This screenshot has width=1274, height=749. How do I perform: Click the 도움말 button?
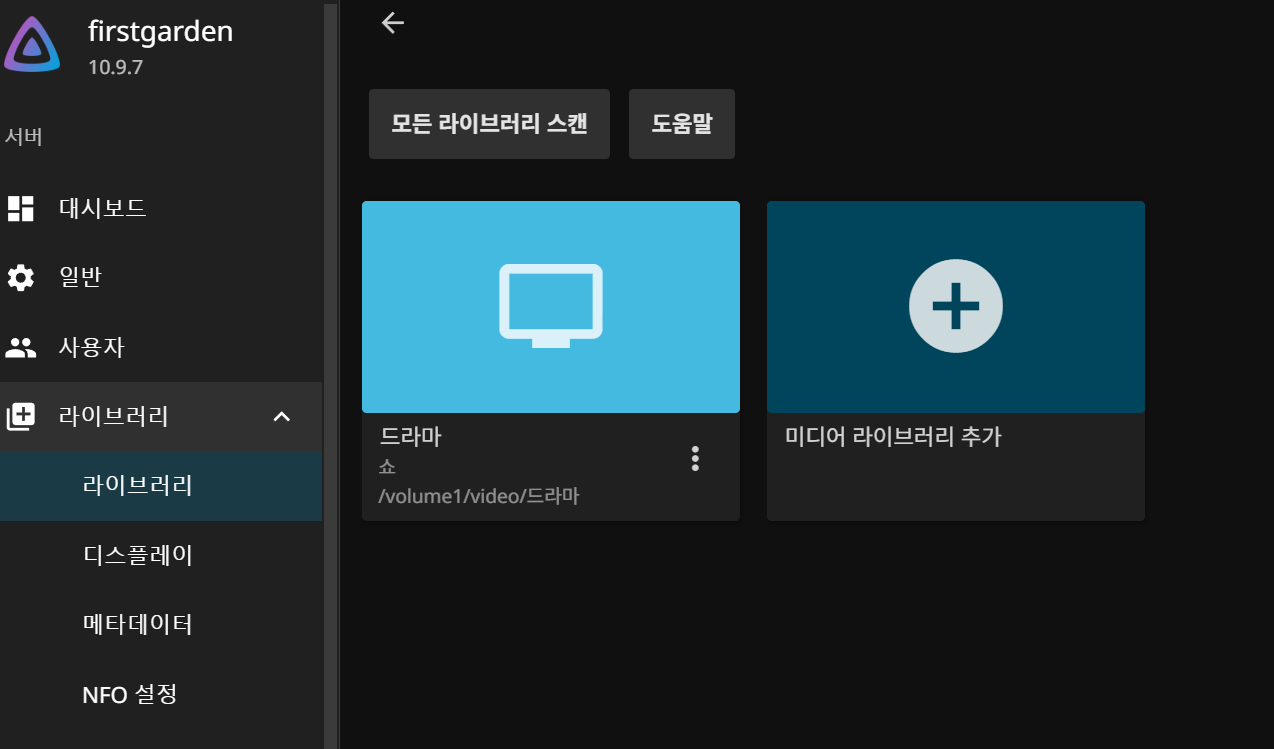[682, 124]
